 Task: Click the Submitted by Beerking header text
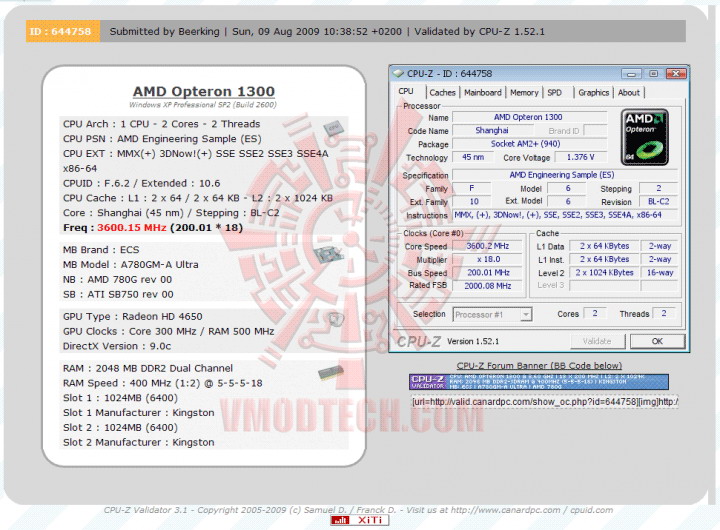click(164, 32)
